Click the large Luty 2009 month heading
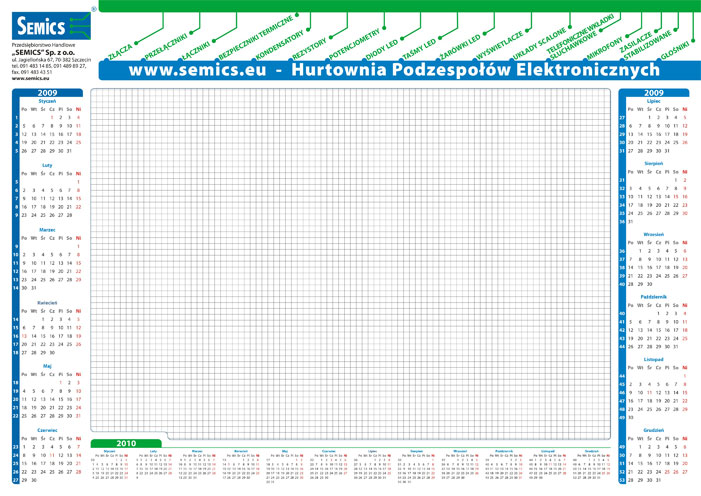701x496 pixels. (47, 165)
